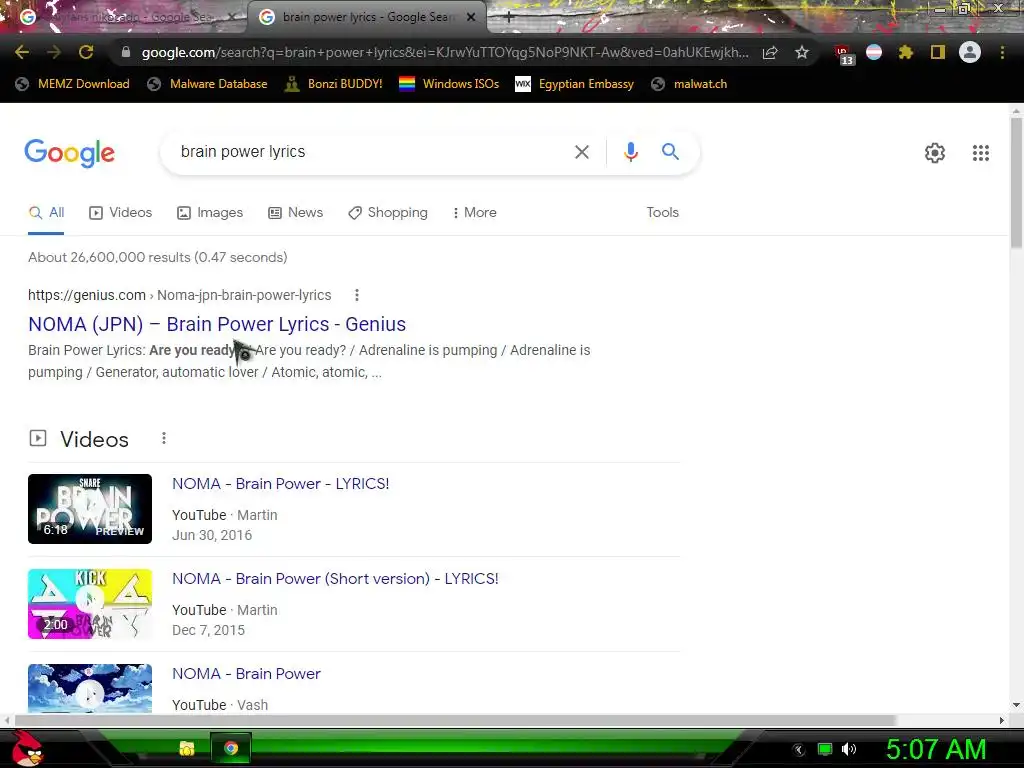Open NOMA (JPN) Brain Power Lyrics Genius link

[217, 324]
